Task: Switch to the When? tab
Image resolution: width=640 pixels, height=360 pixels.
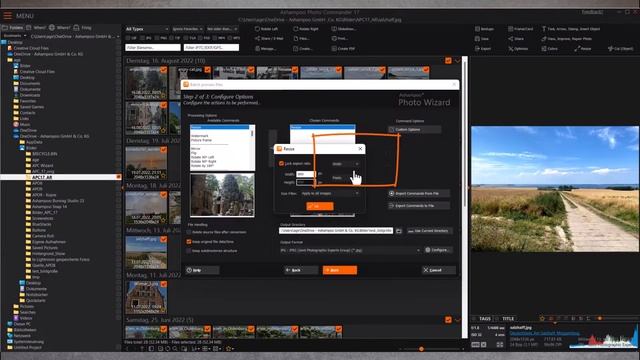Action: (x=36, y=28)
